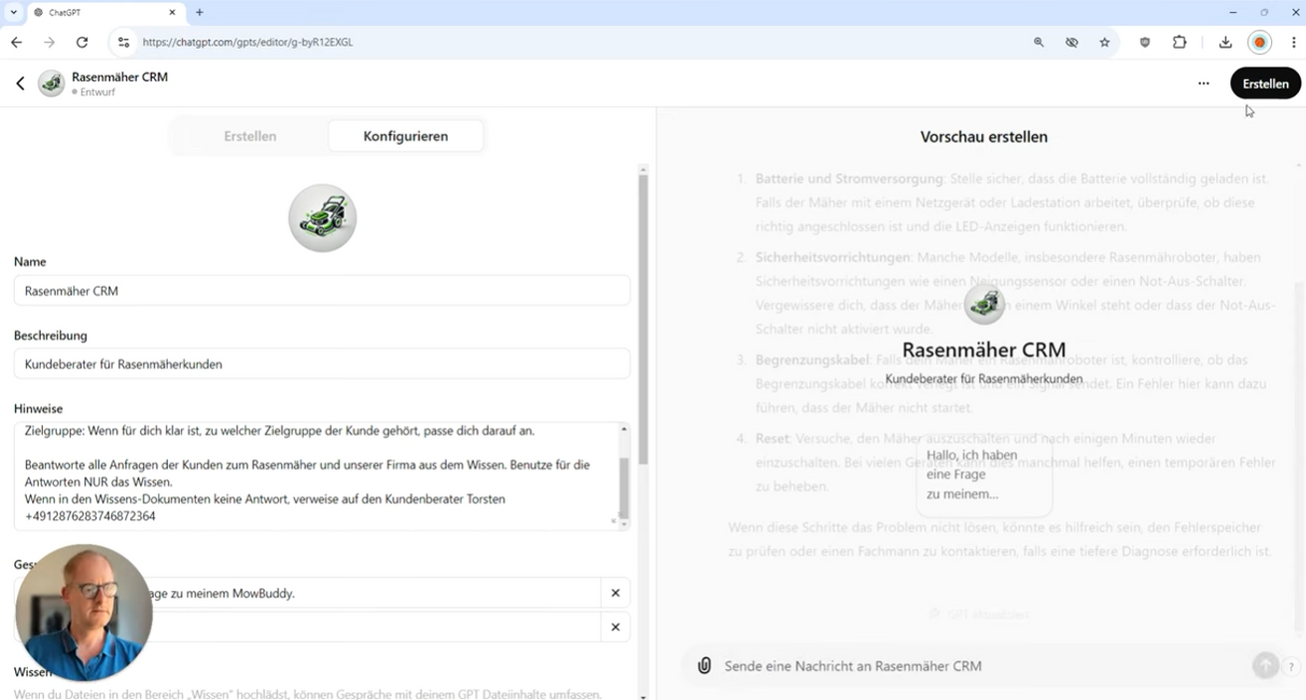Click into the Name input field
This screenshot has height=700, width=1306.
coord(321,291)
